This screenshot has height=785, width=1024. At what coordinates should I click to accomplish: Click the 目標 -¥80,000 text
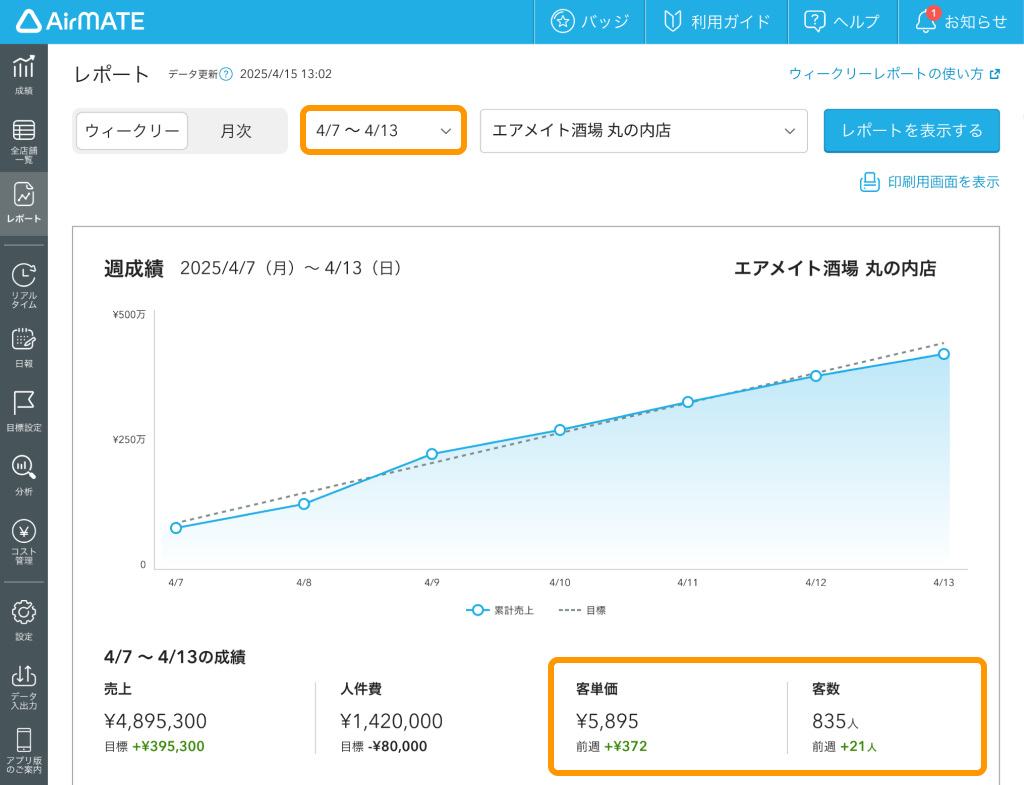(x=383, y=746)
